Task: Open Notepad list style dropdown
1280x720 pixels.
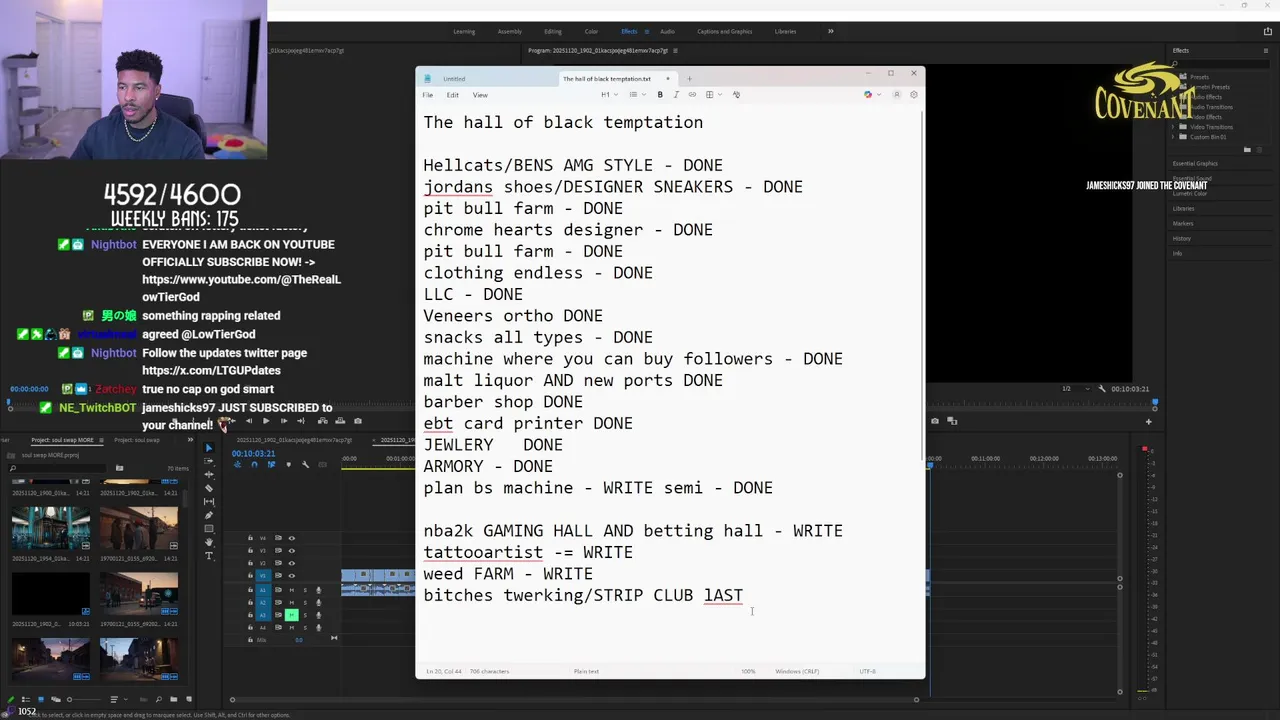Action: (637, 94)
